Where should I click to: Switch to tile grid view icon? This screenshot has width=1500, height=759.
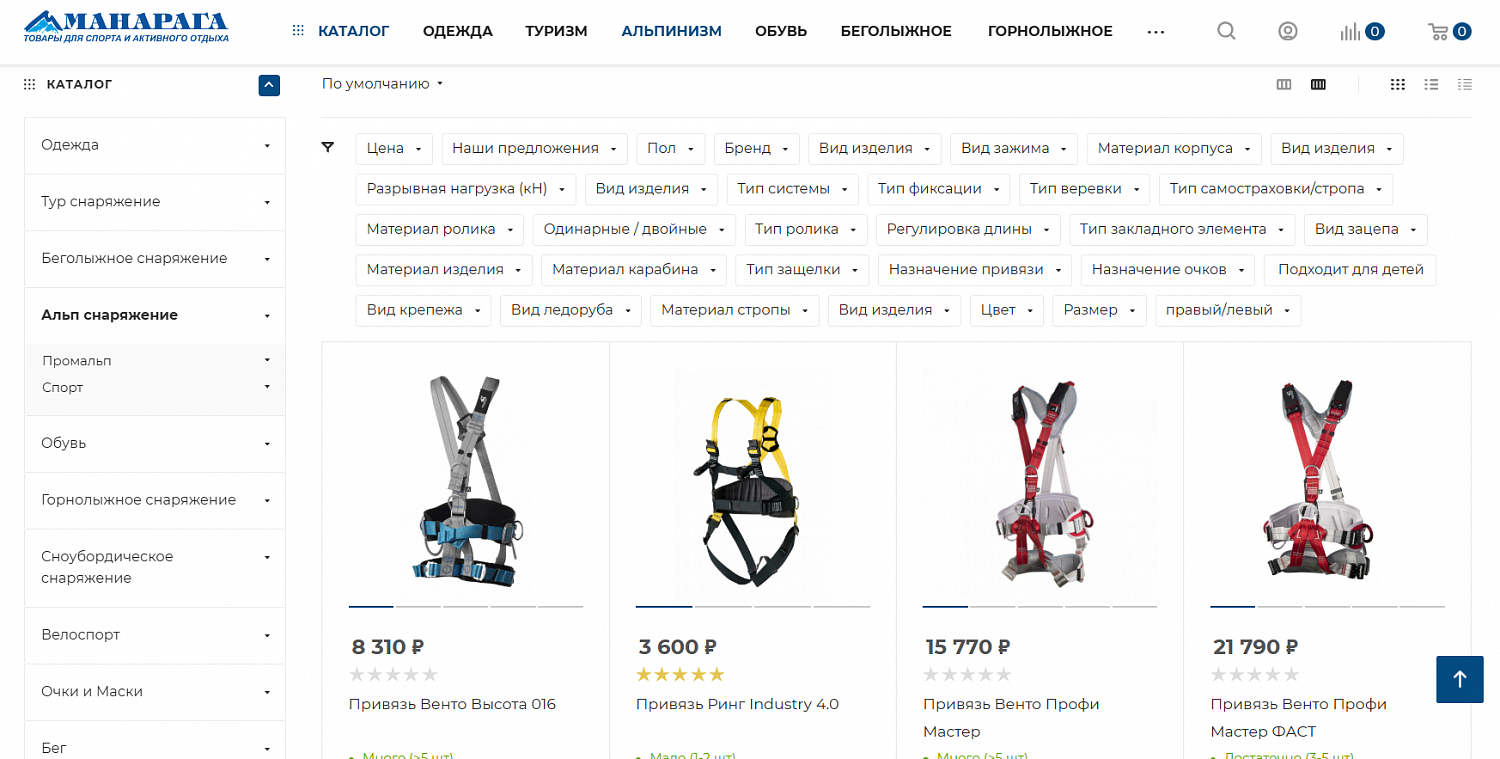pos(1398,85)
